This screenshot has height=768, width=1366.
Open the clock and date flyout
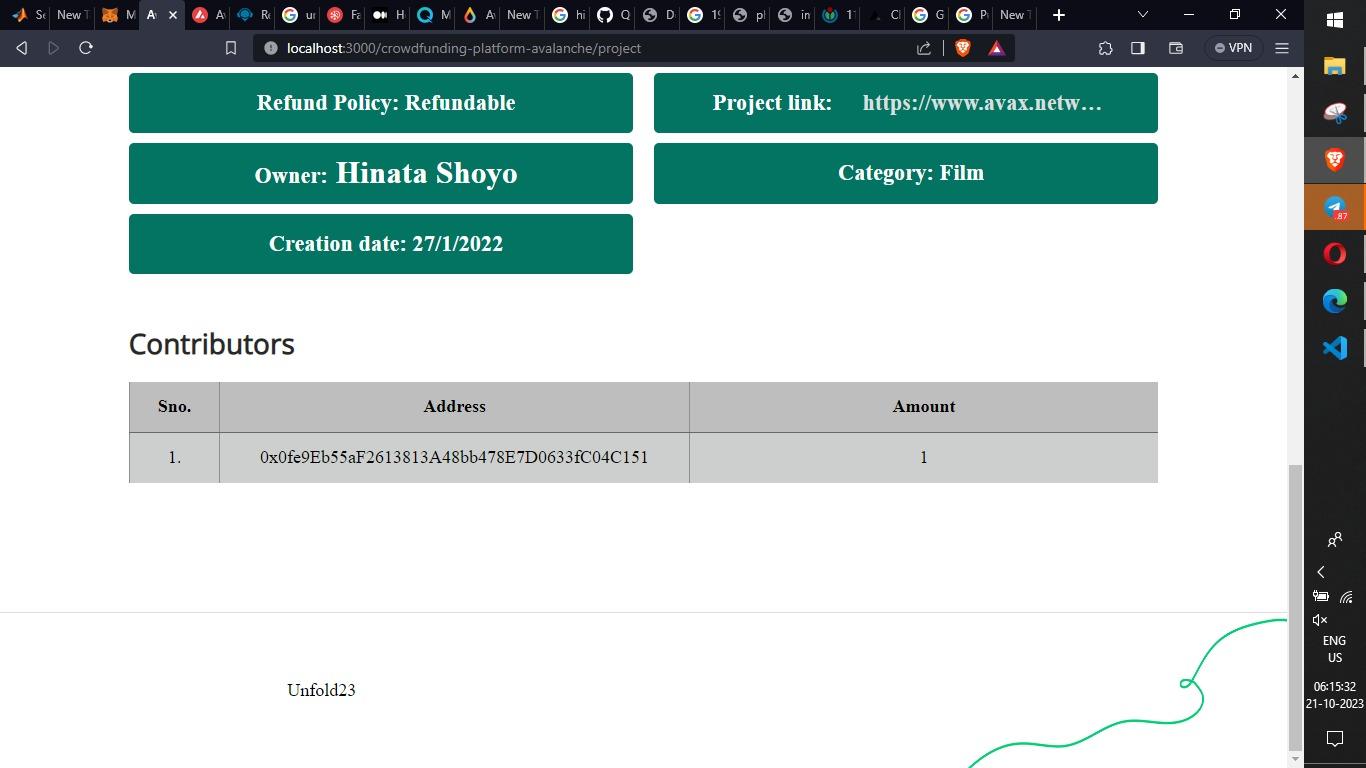click(1335, 695)
